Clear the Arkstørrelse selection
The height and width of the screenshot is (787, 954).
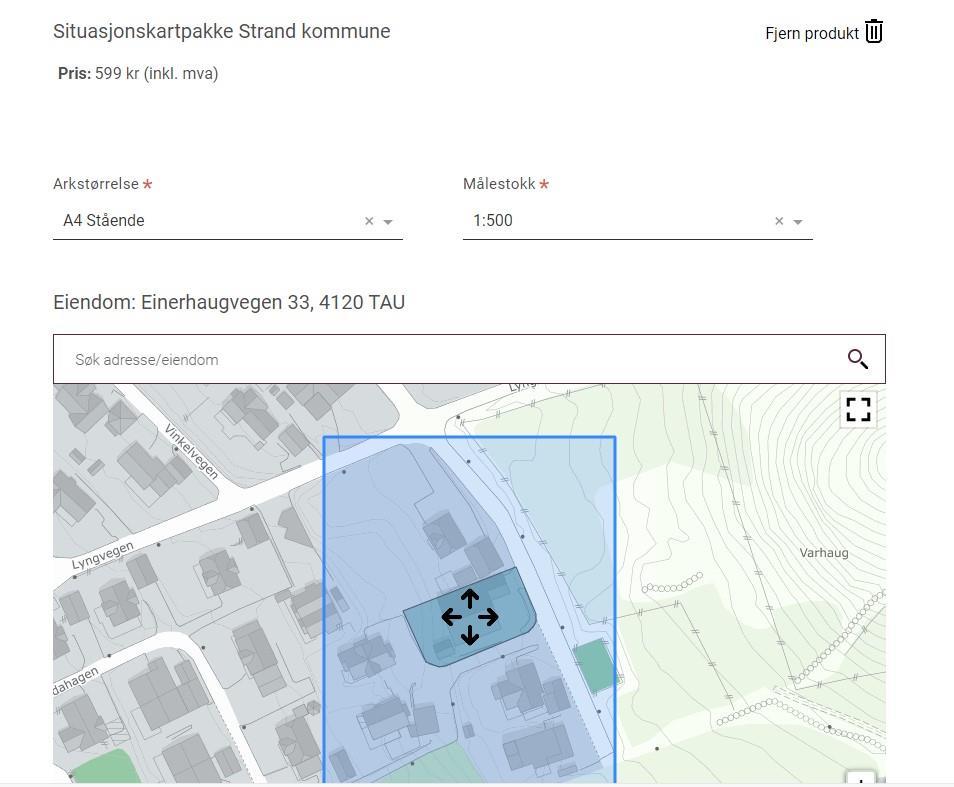click(369, 221)
